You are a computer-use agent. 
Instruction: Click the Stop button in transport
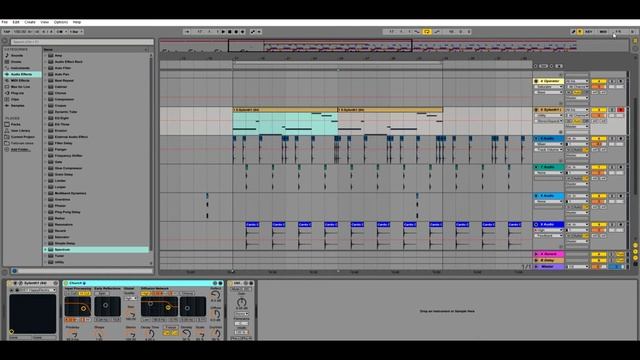229,32
